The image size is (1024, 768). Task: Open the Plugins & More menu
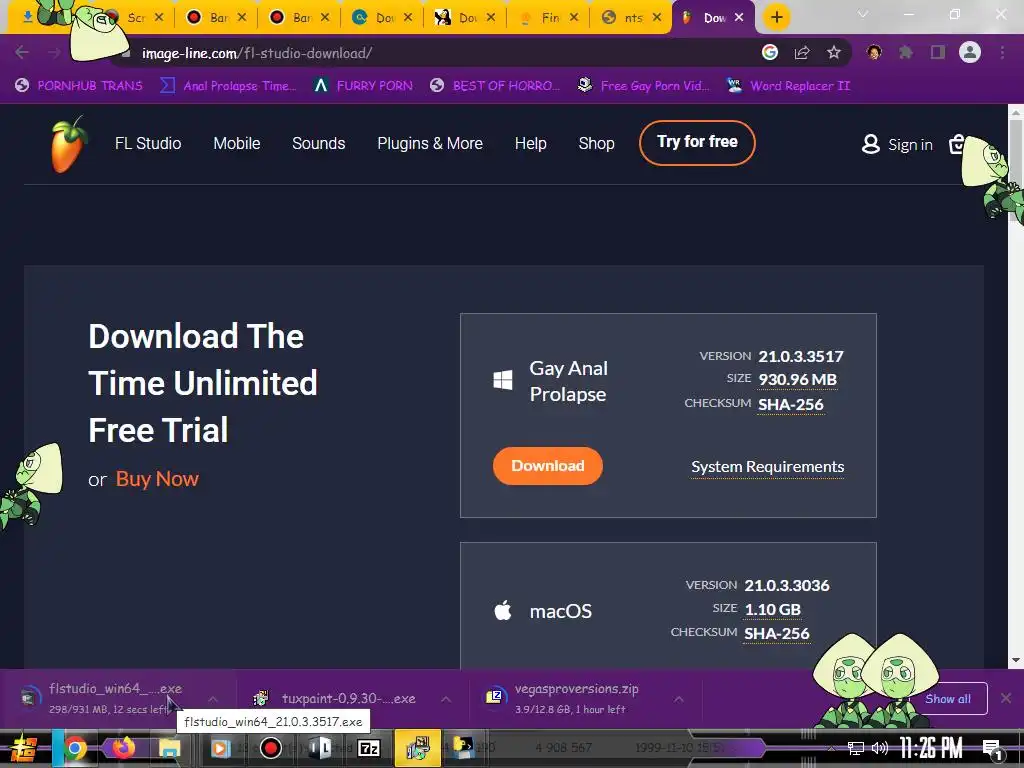point(430,143)
